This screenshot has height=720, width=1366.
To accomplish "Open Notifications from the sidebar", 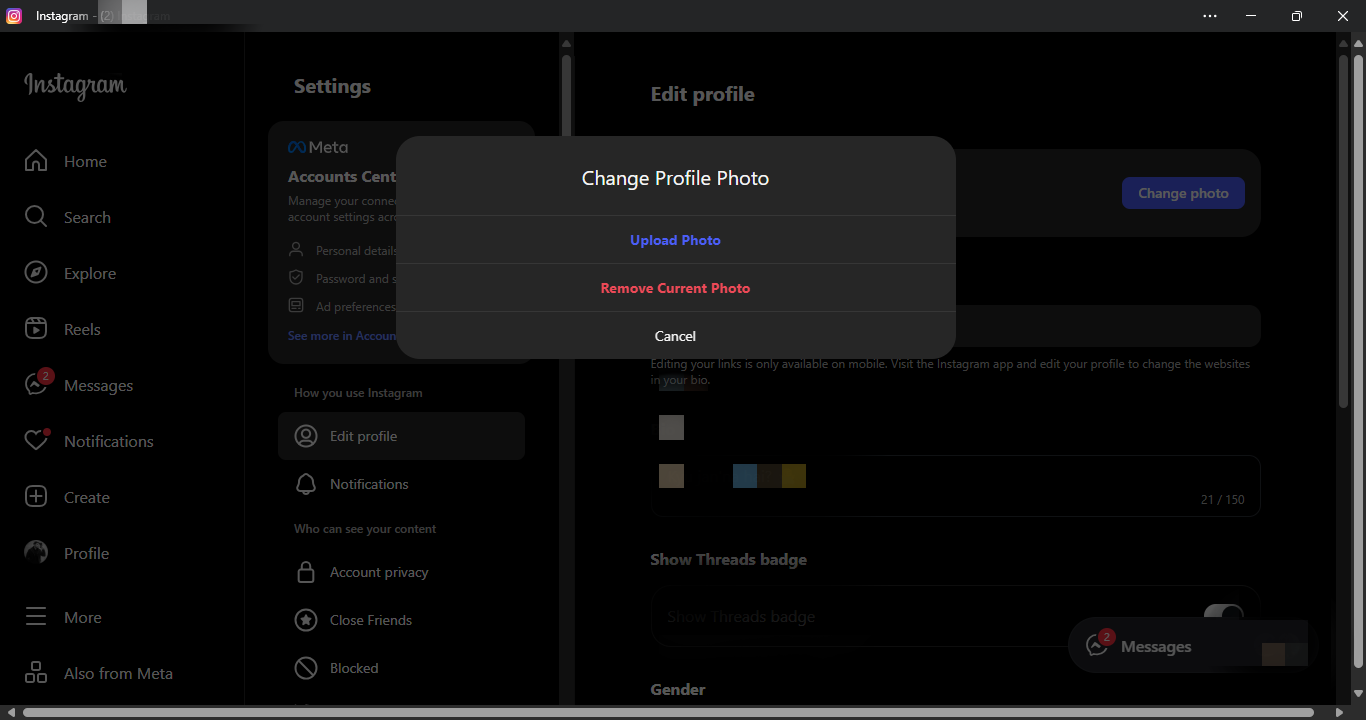I will [x=110, y=441].
